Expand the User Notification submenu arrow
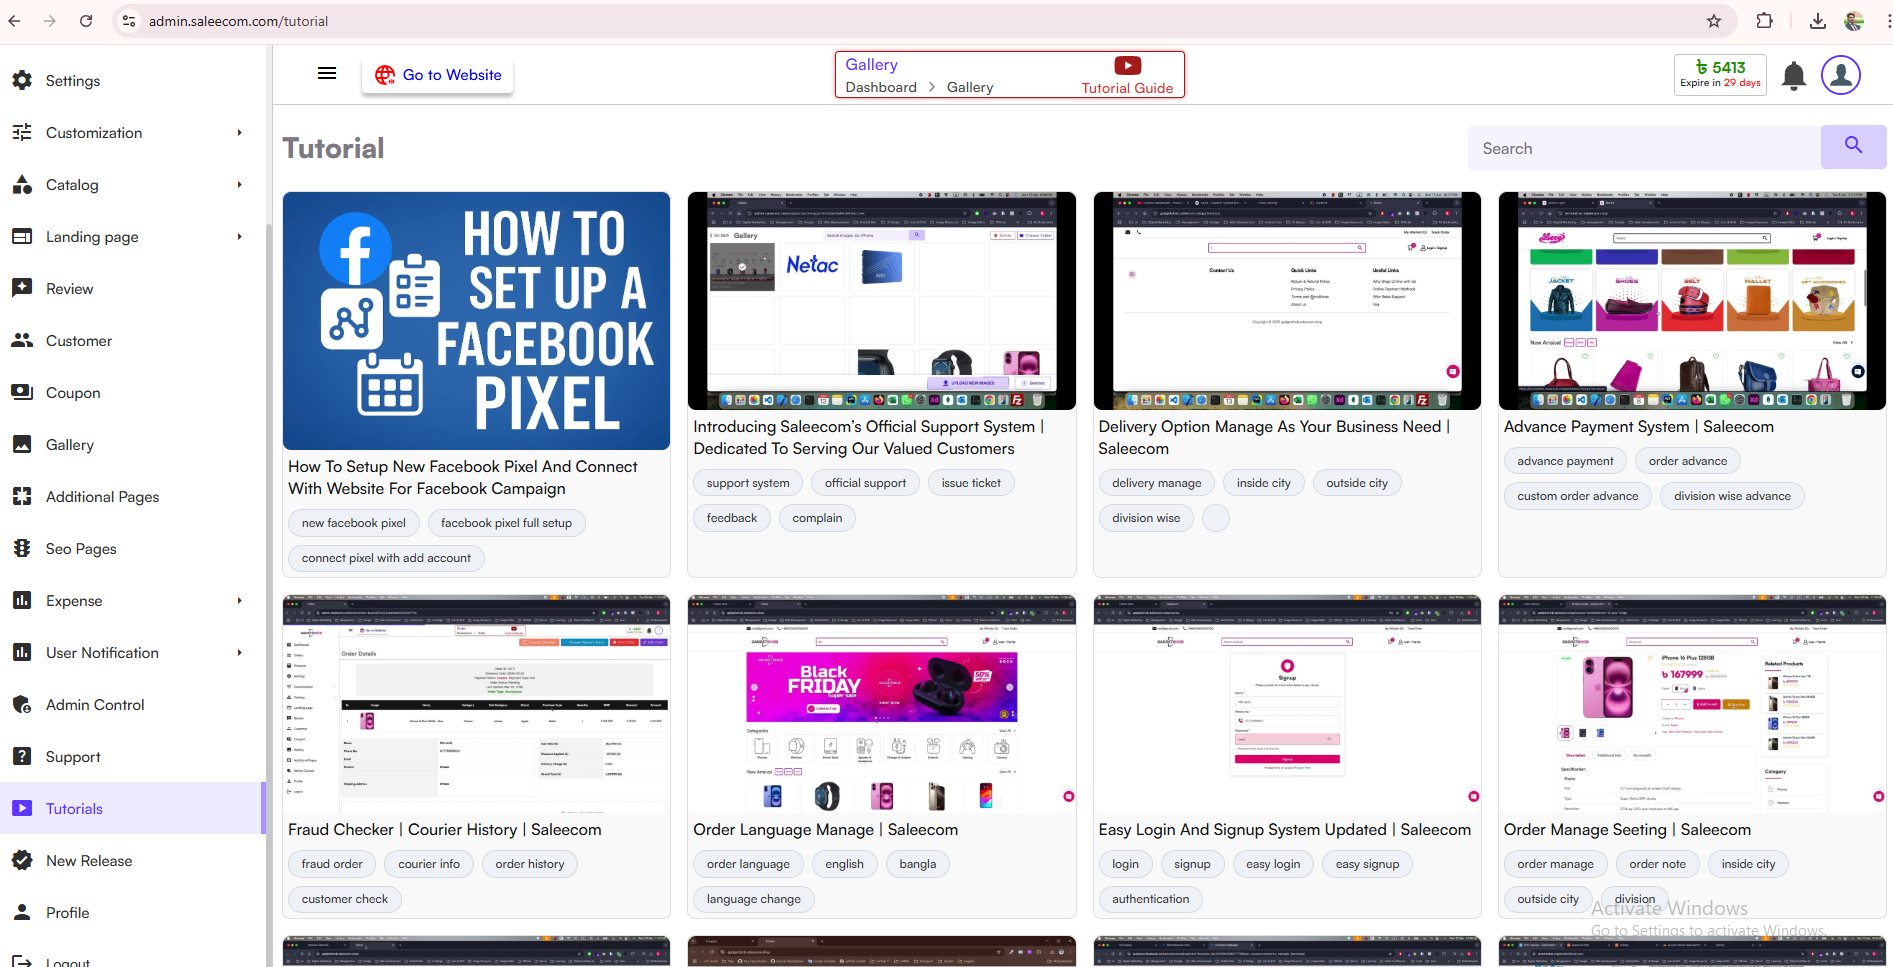This screenshot has width=1893, height=967. (x=239, y=653)
